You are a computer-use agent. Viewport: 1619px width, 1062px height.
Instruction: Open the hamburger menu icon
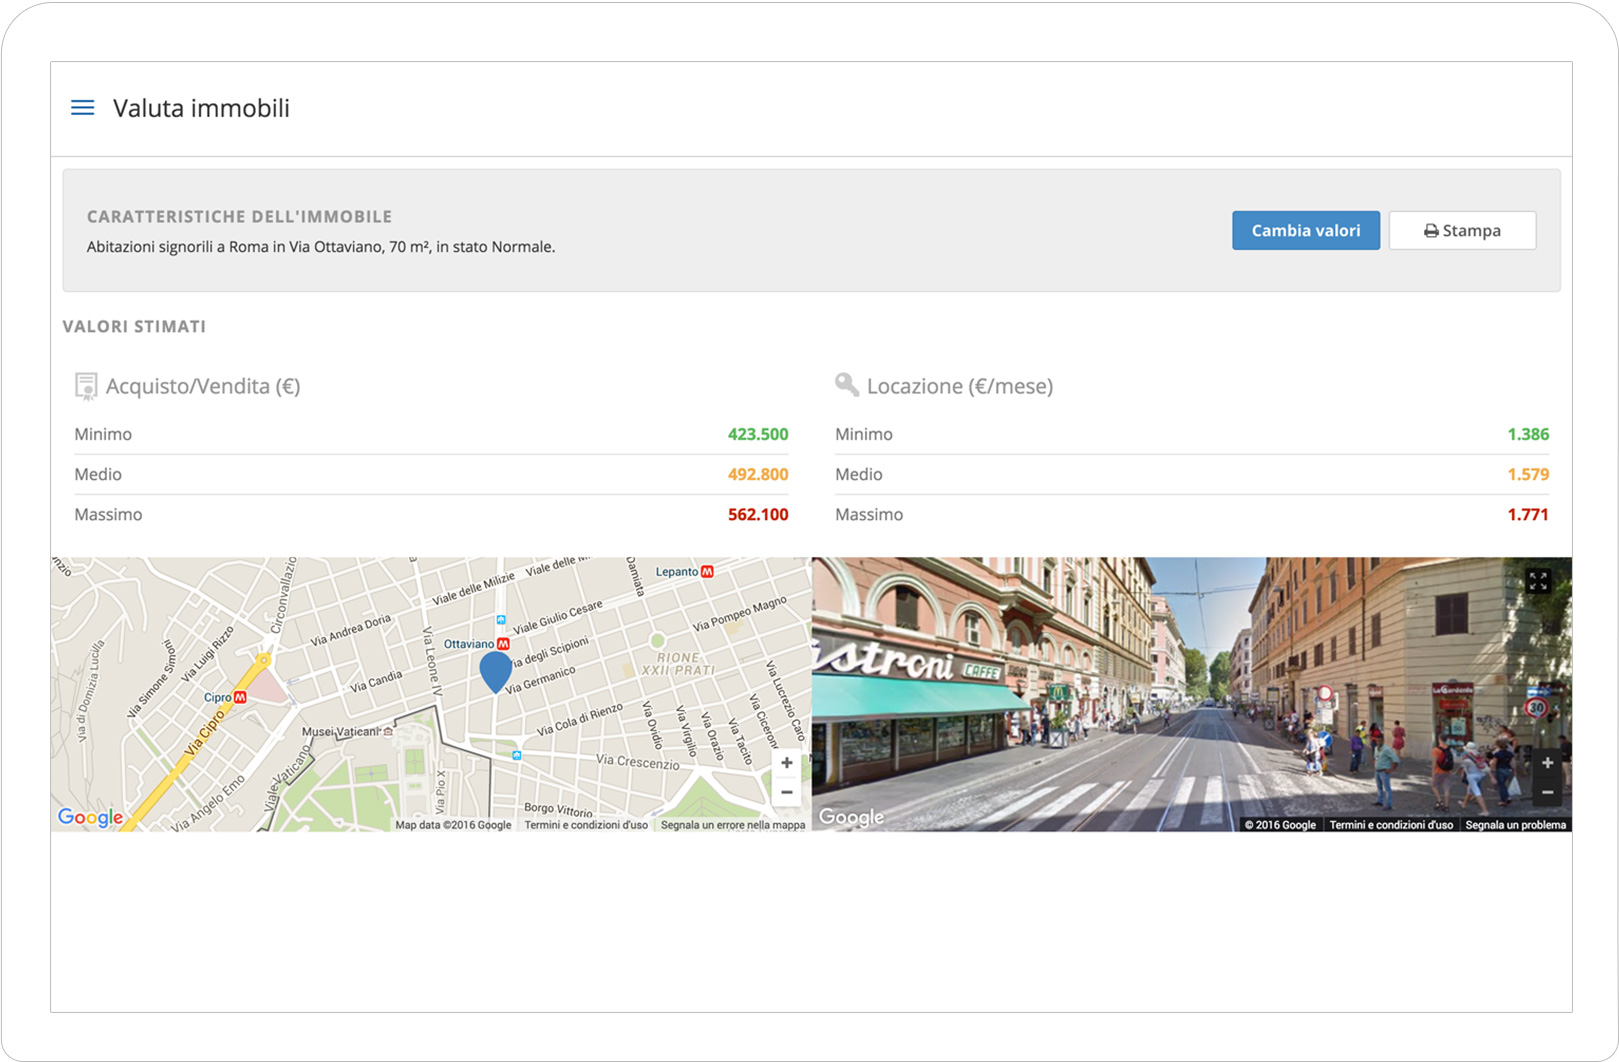coord(83,108)
